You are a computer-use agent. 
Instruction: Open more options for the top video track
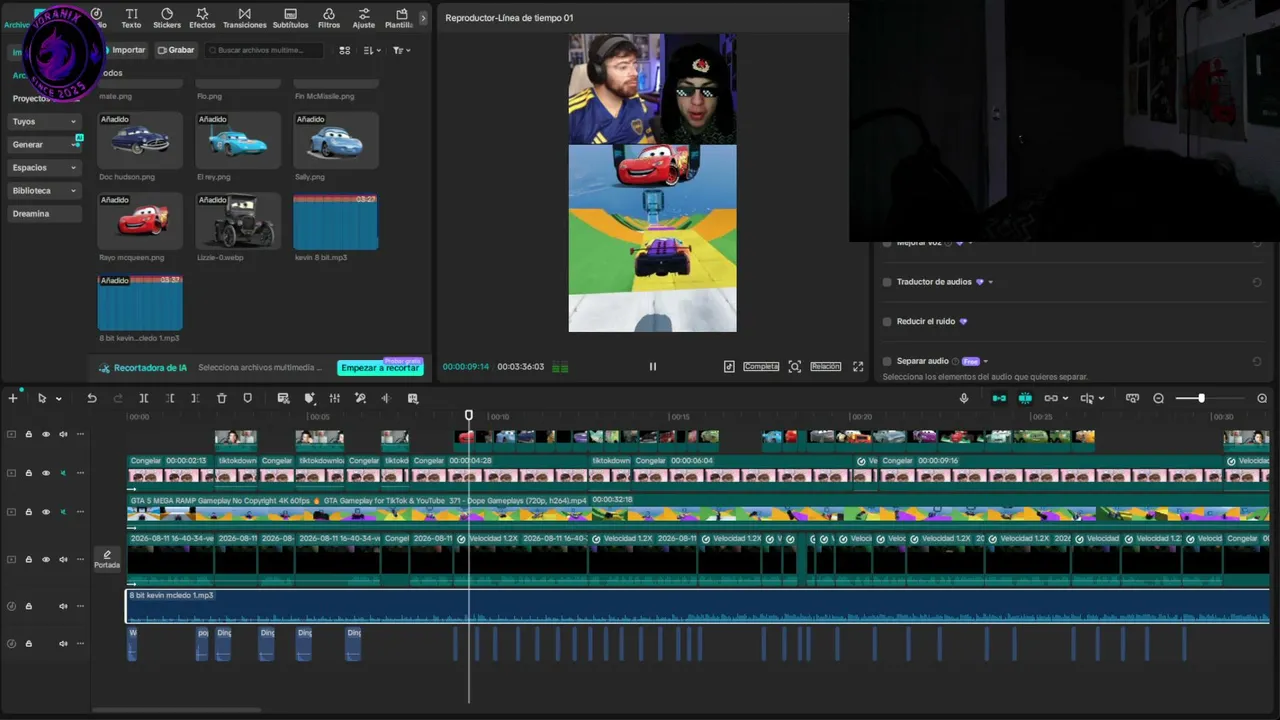80,434
